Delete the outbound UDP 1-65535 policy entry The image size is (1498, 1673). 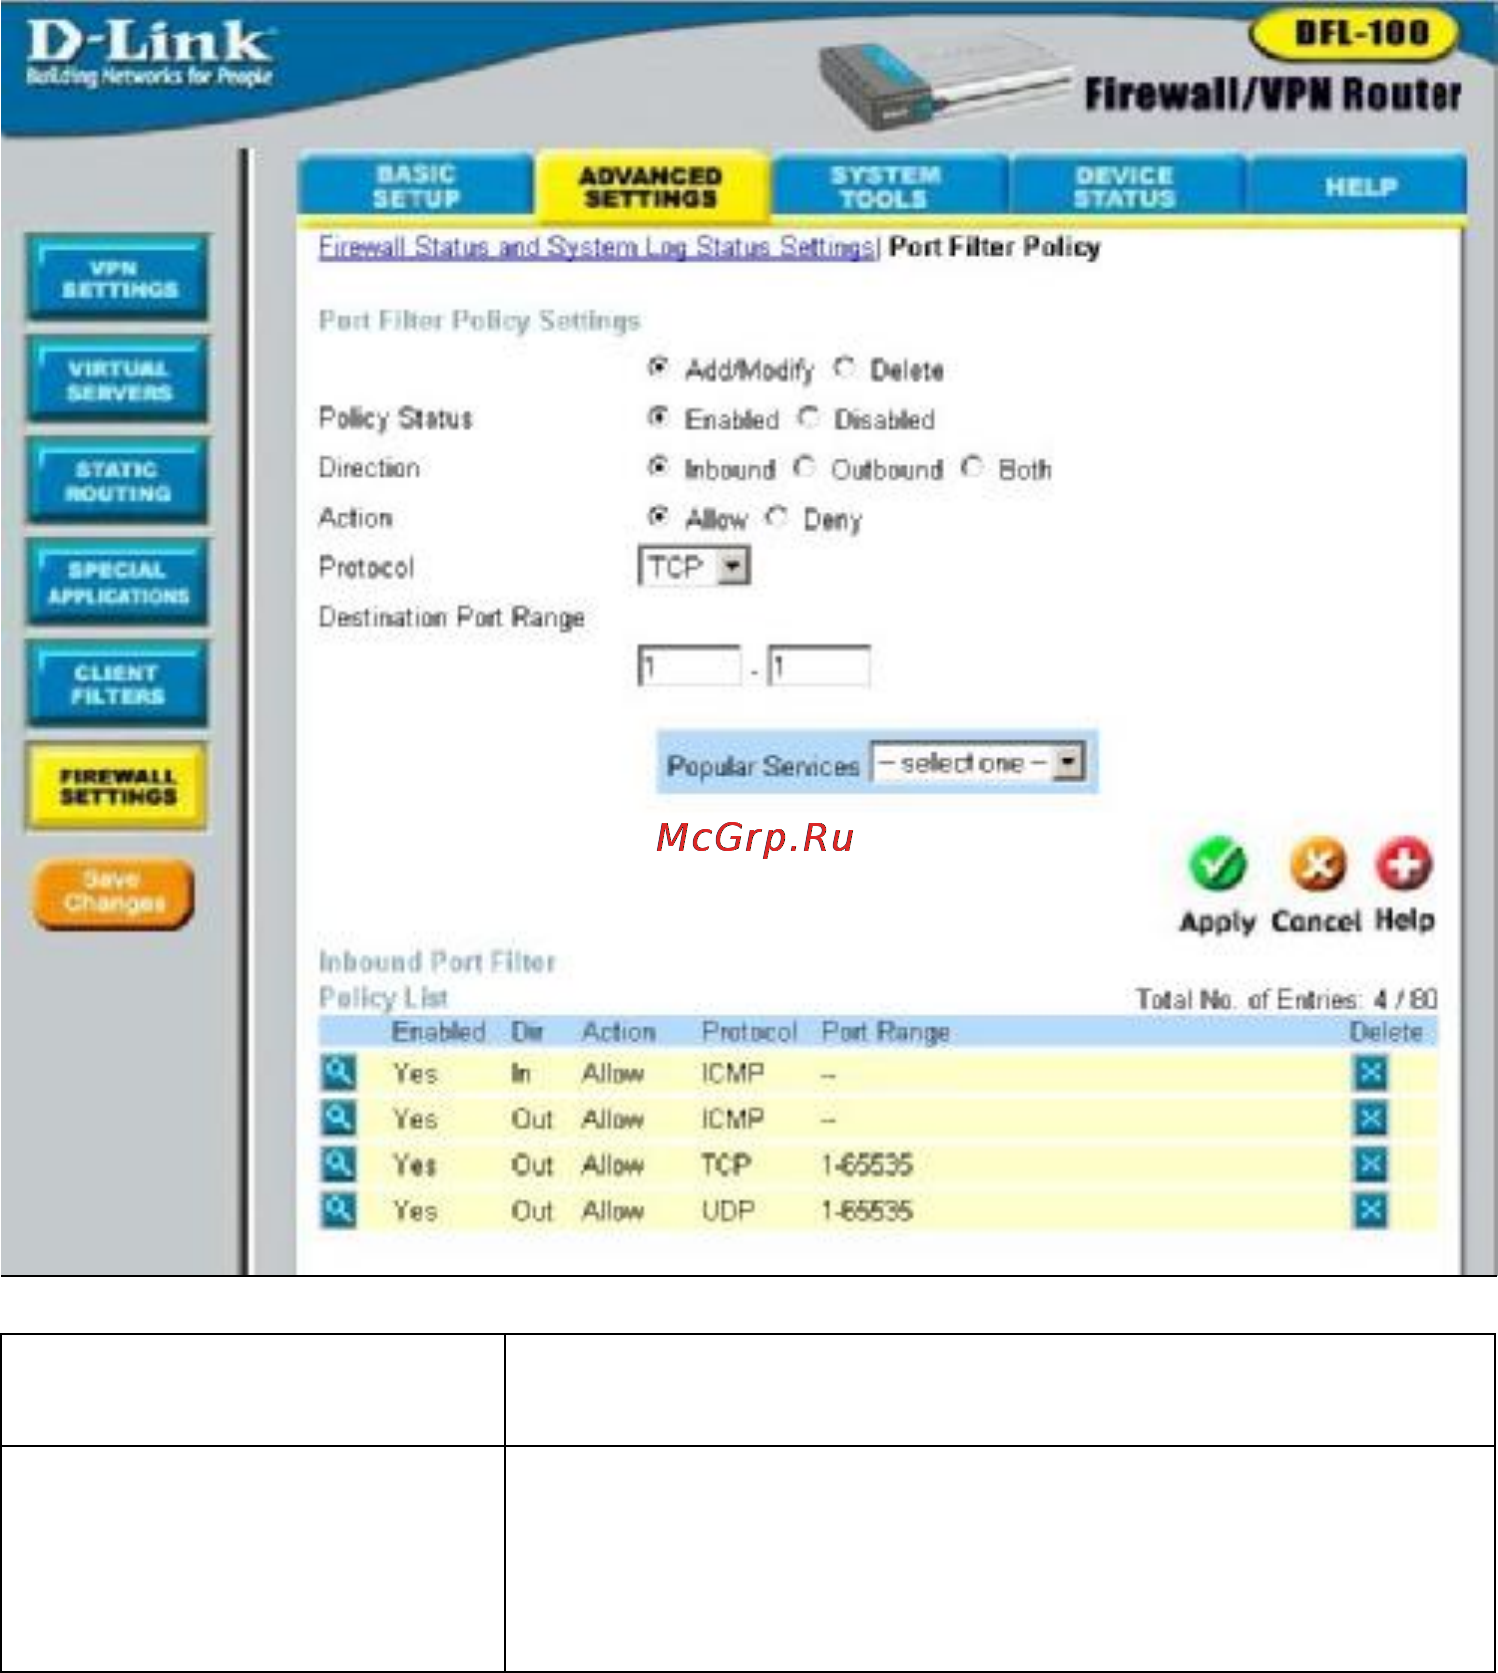pyautogui.click(x=1371, y=1211)
